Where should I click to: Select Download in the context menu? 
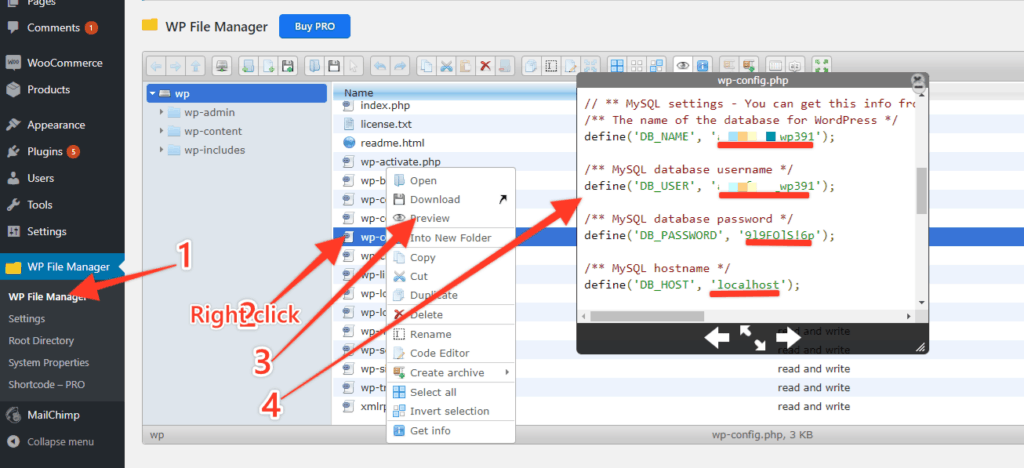click(435, 200)
